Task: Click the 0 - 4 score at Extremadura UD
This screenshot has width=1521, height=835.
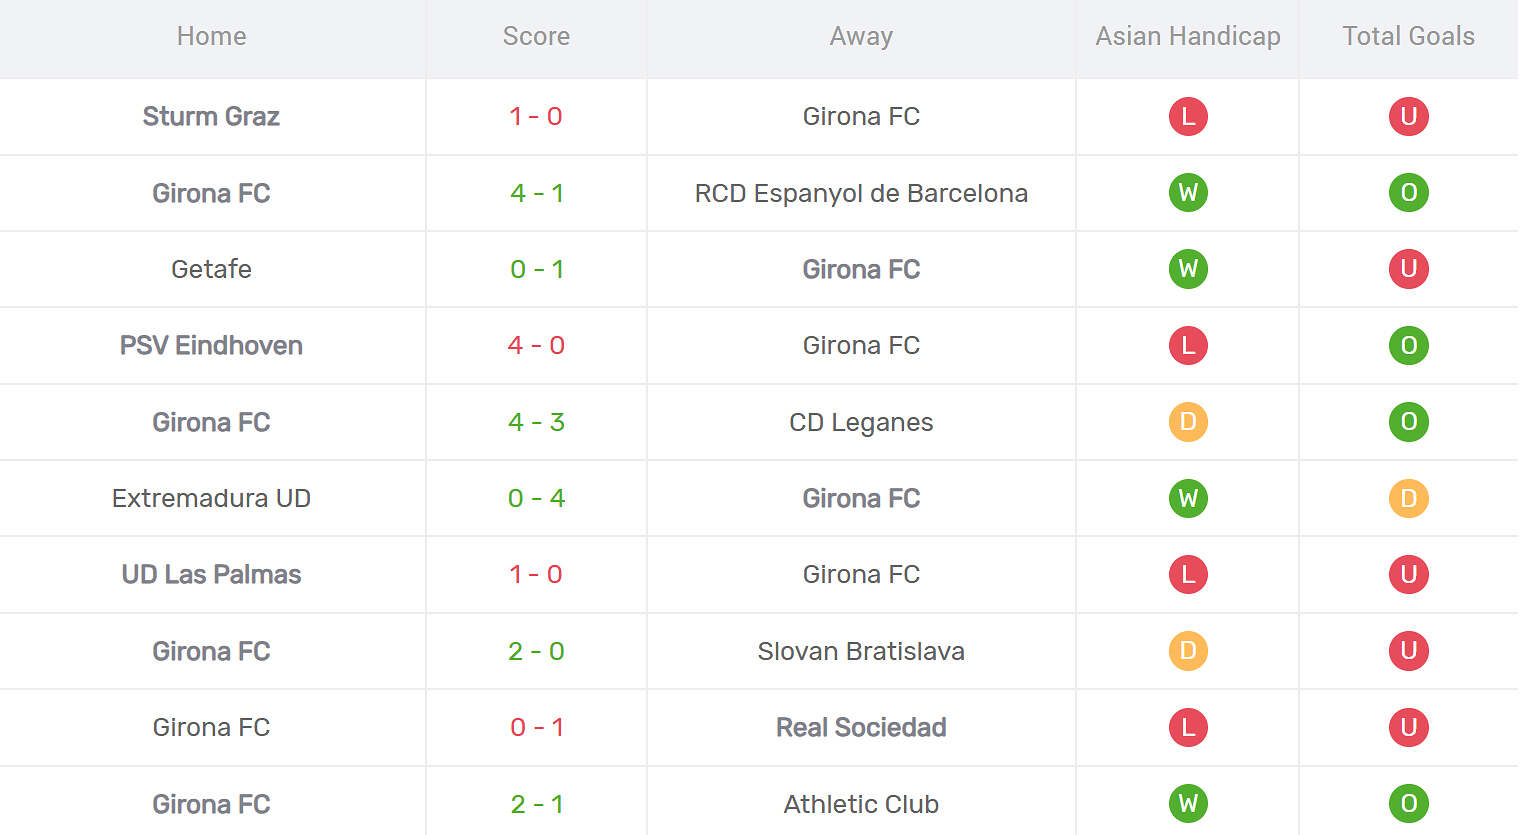Action: click(536, 498)
